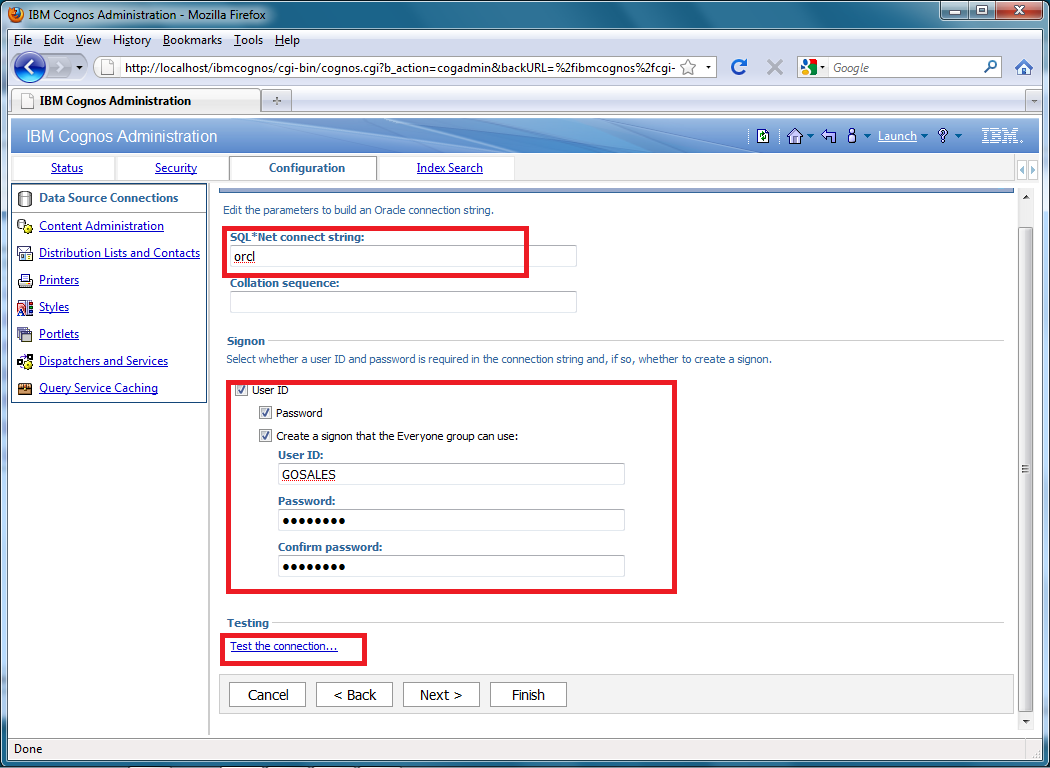
Task: Click the Cancel button
Action: click(x=268, y=695)
